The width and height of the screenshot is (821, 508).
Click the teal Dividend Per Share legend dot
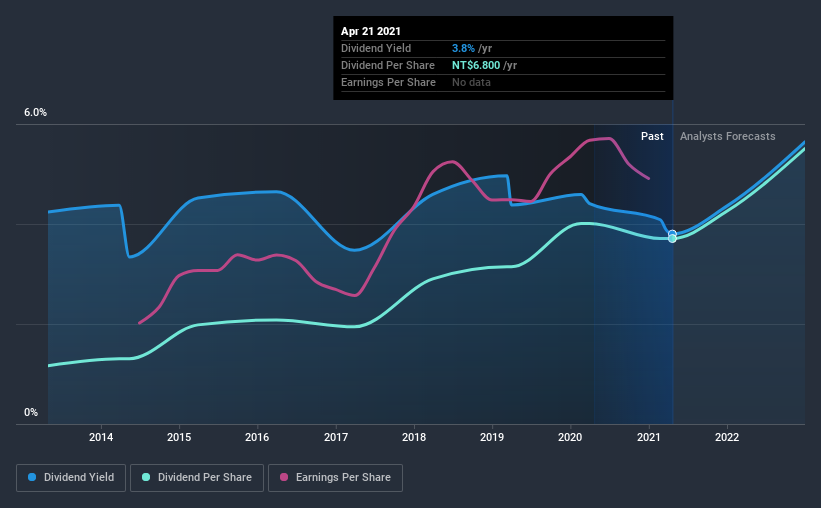pyautogui.click(x=146, y=477)
